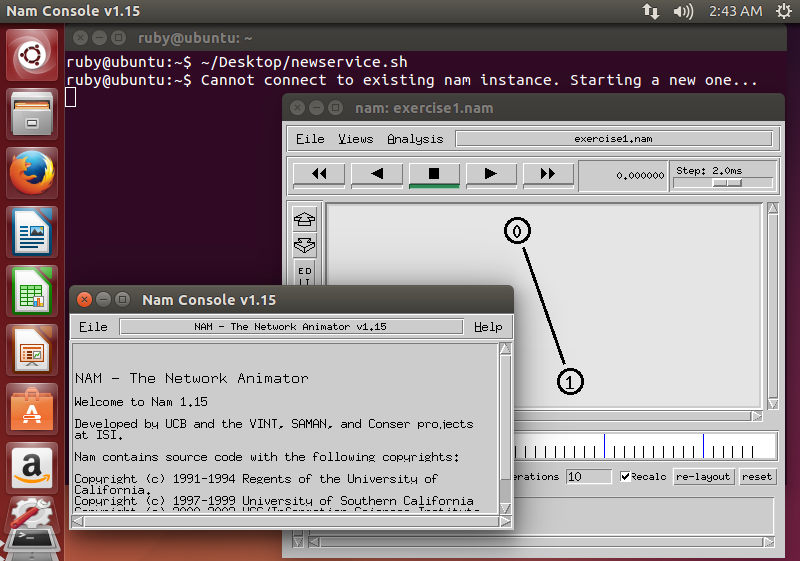Open Ubuntu dash search icon
Screen dimensions: 800x561
(32, 55)
